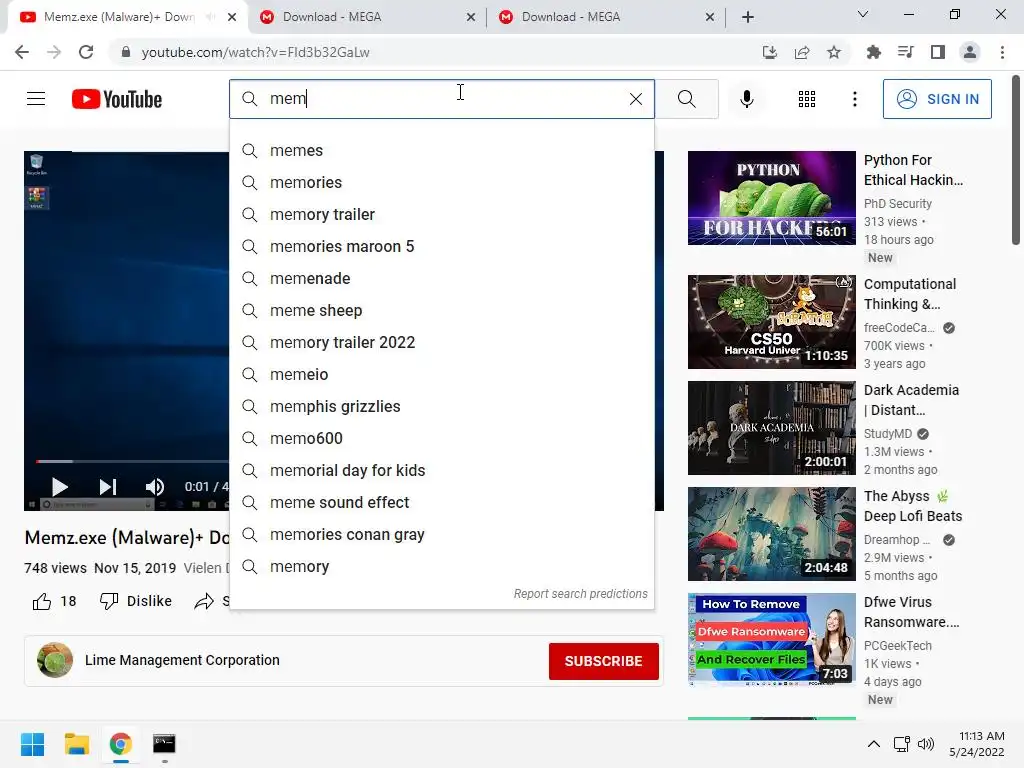Share this page icon in address bar

pyautogui.click(x=802, y=52)
